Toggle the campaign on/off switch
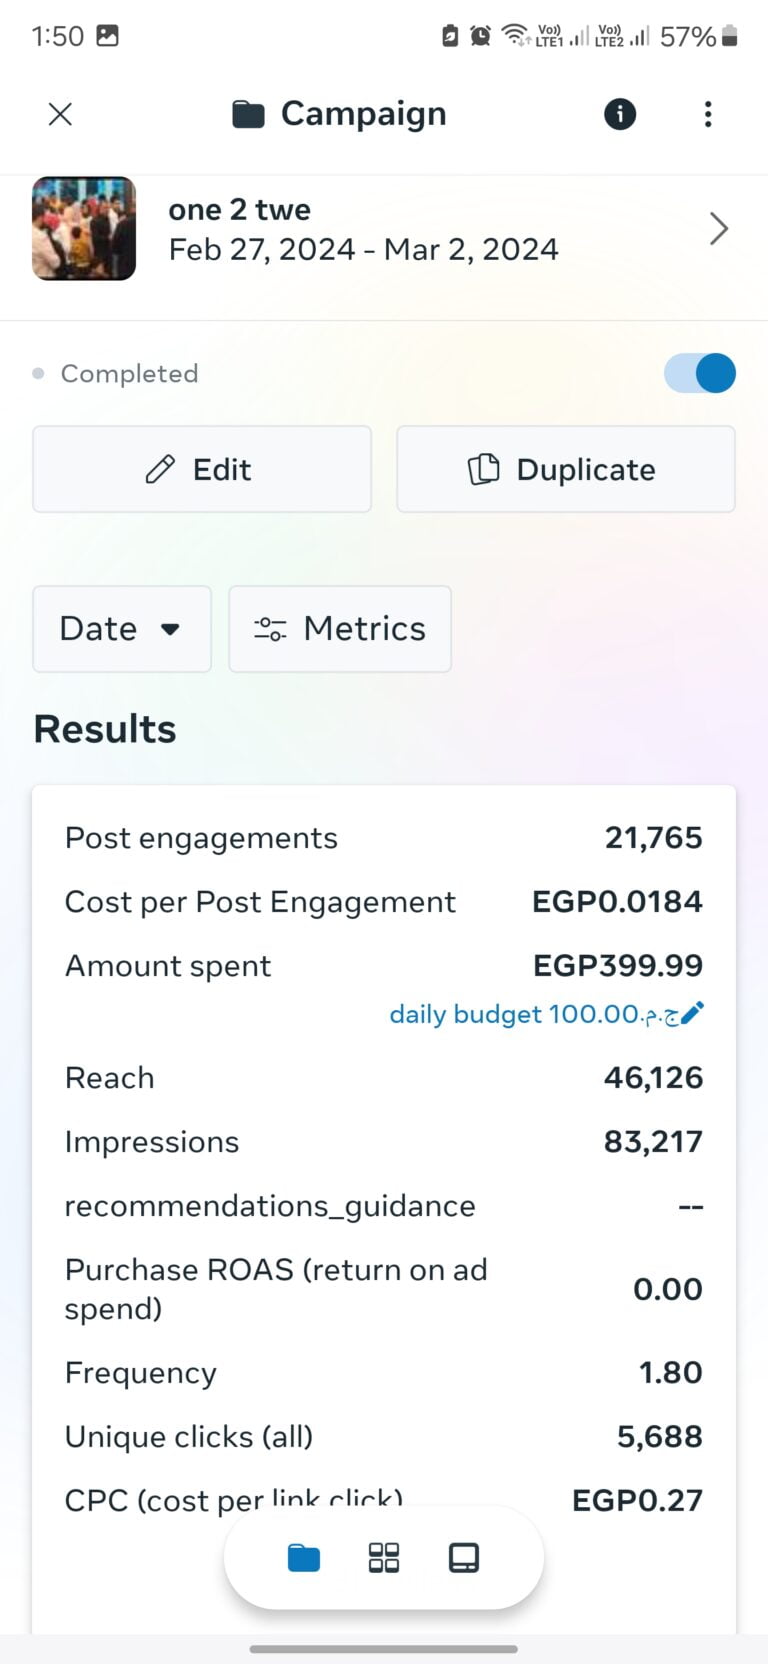The image size is (768, 1664). (x=700, y=373)
